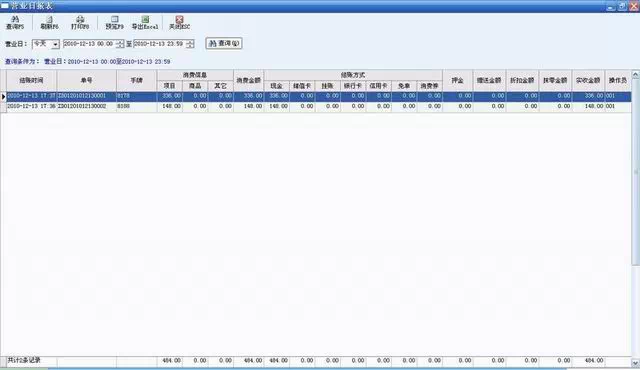This screenshot has height=370, width=640.
Task: Click into the start date 00:00 field
Action: 89,44
